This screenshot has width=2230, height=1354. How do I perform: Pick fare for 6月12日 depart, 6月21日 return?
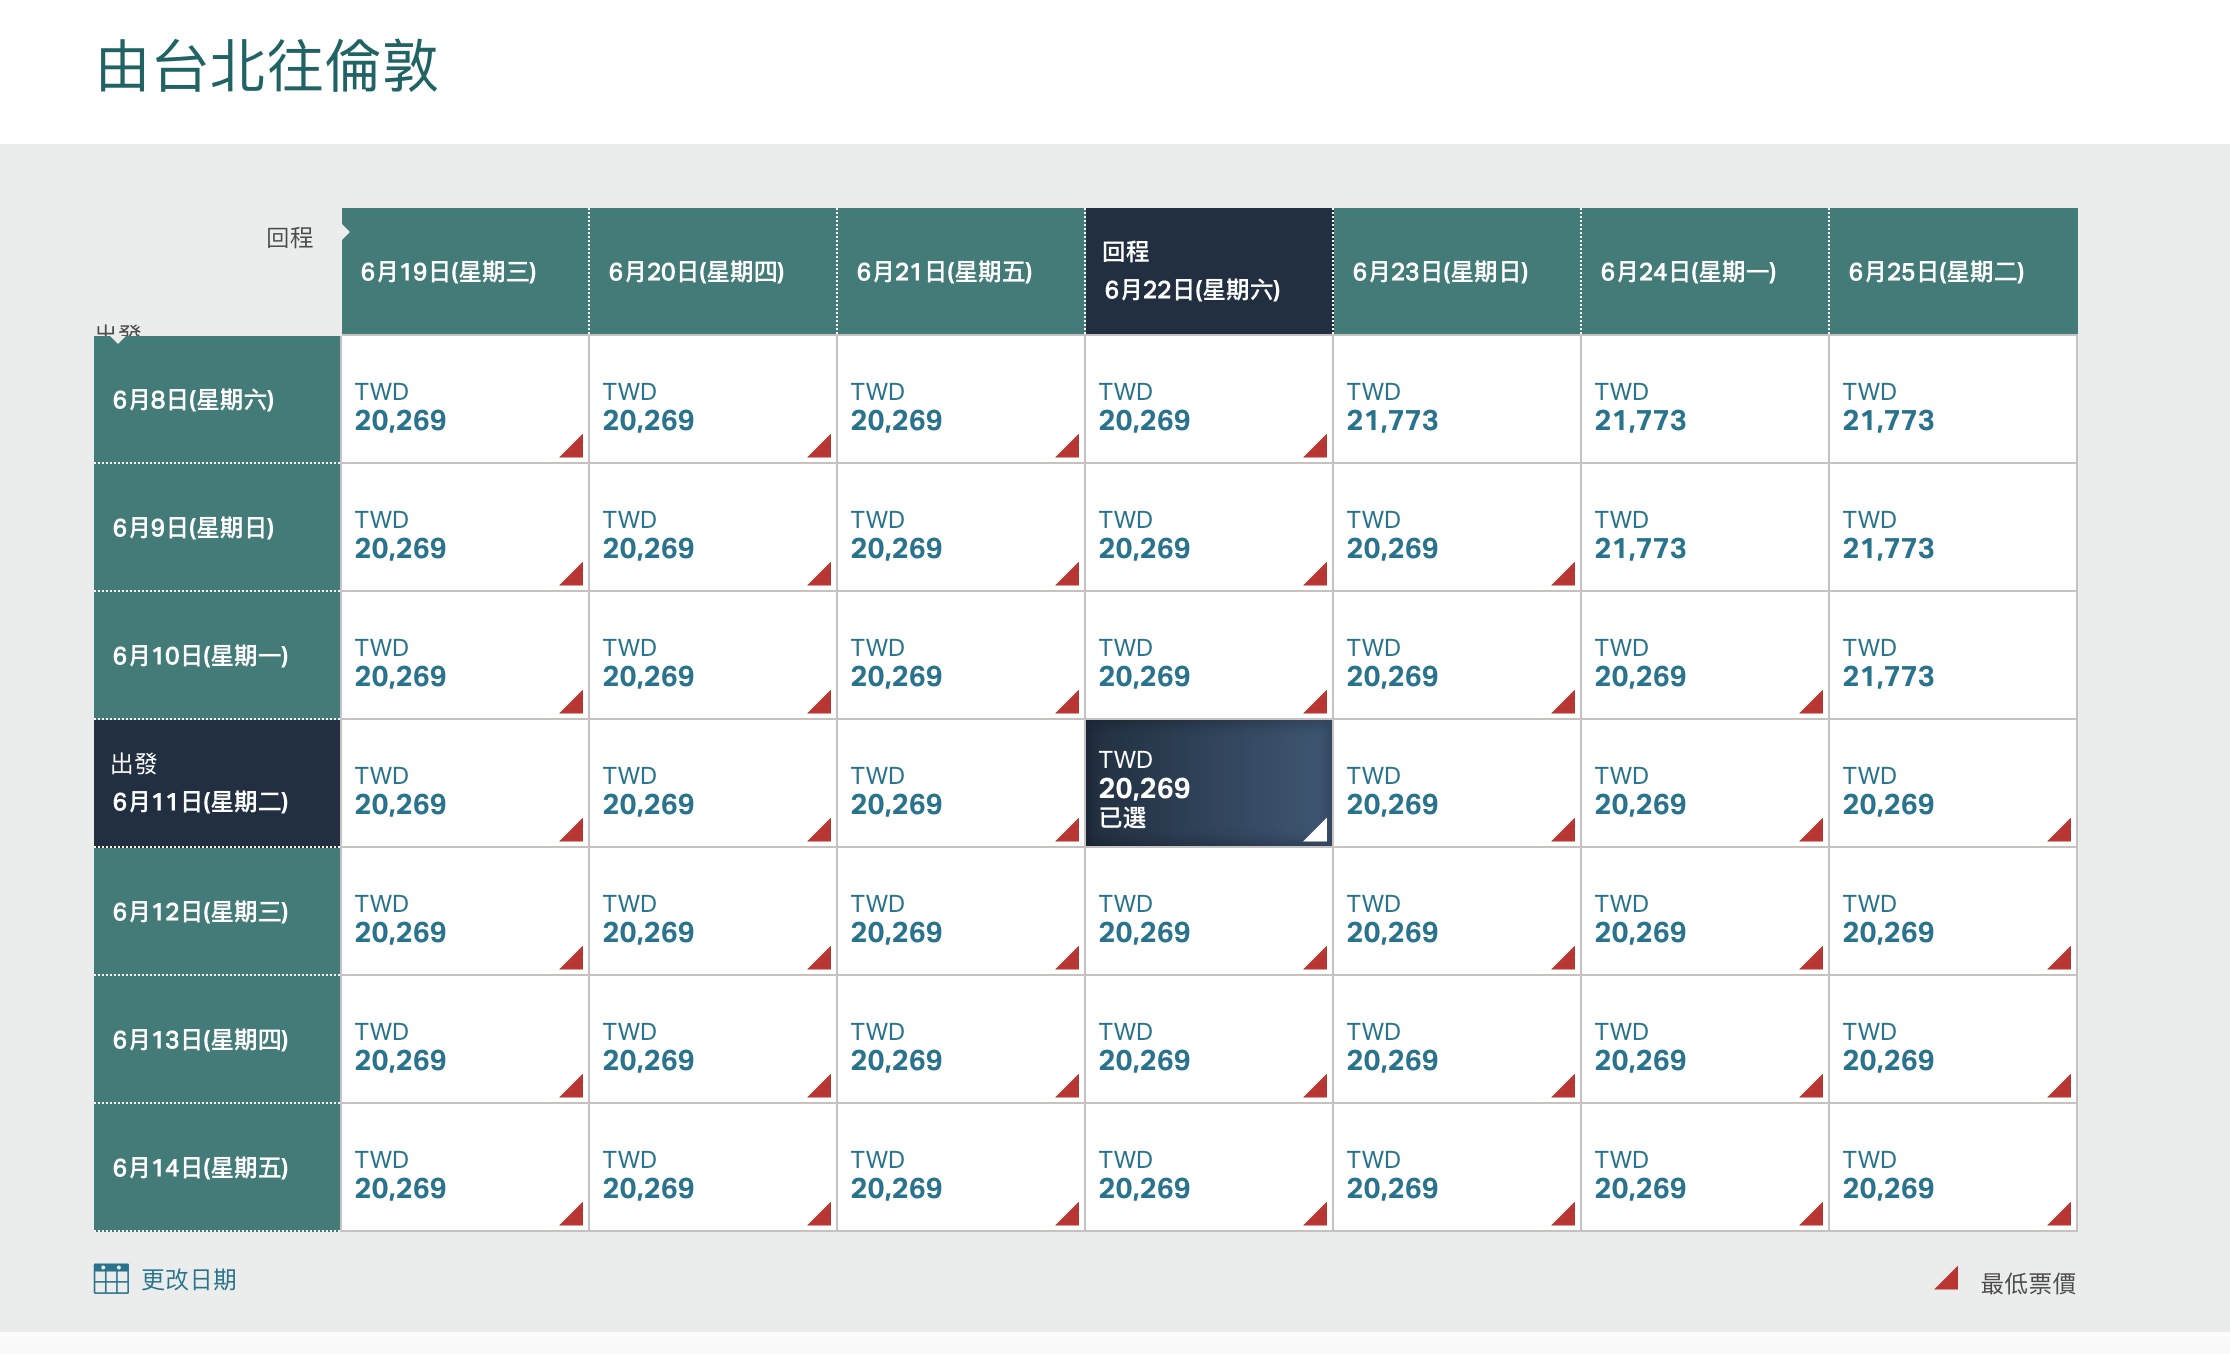(960, 912)
